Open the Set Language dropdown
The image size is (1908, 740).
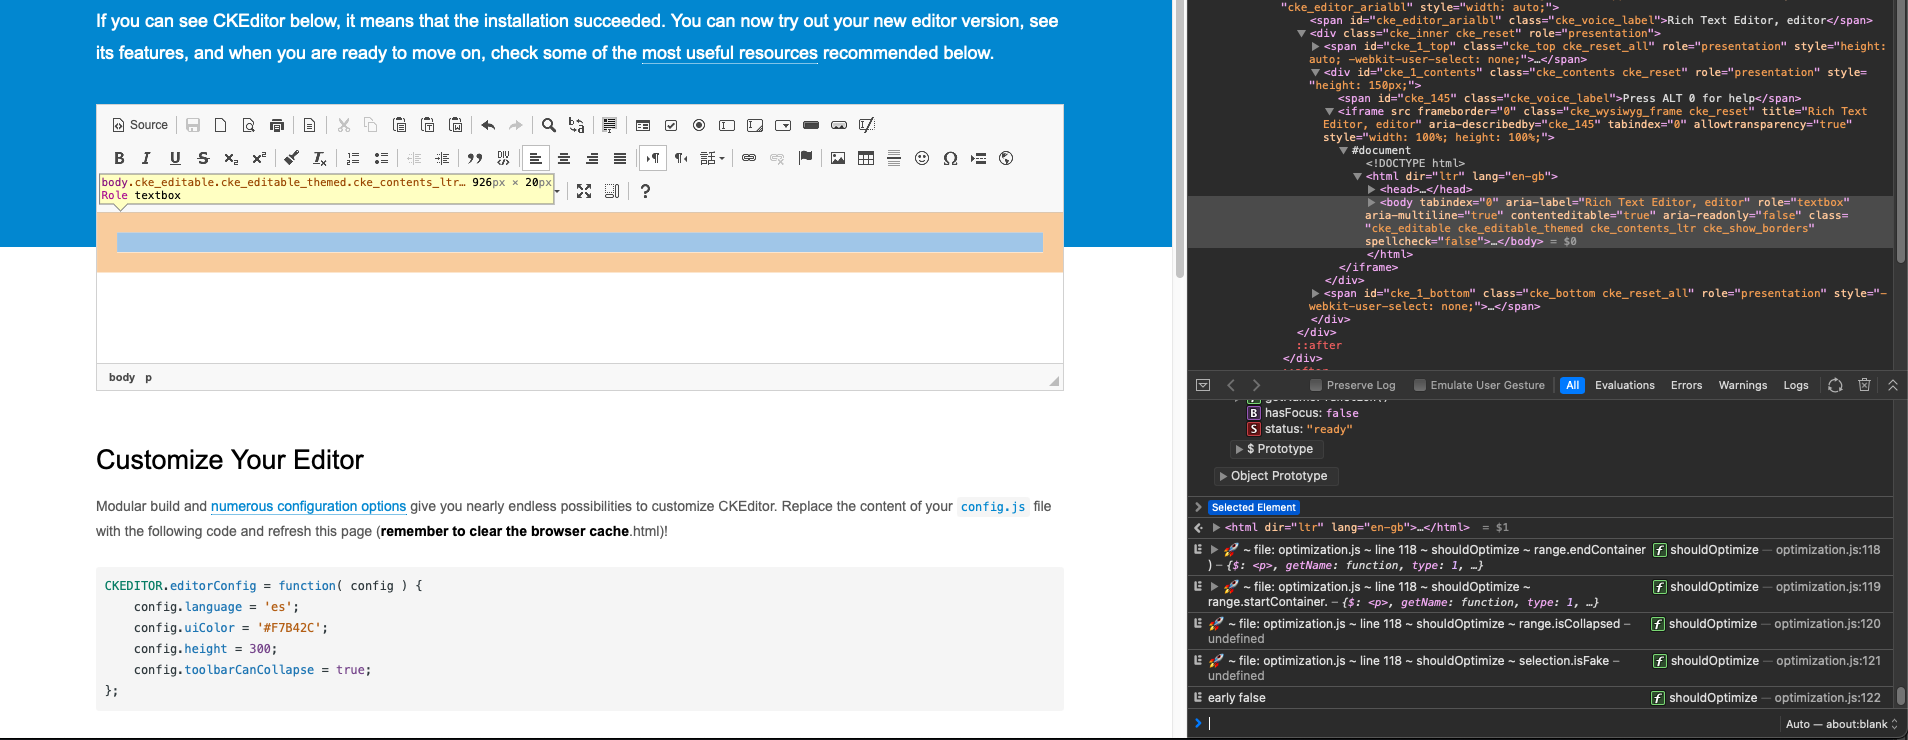coord(713,158)
